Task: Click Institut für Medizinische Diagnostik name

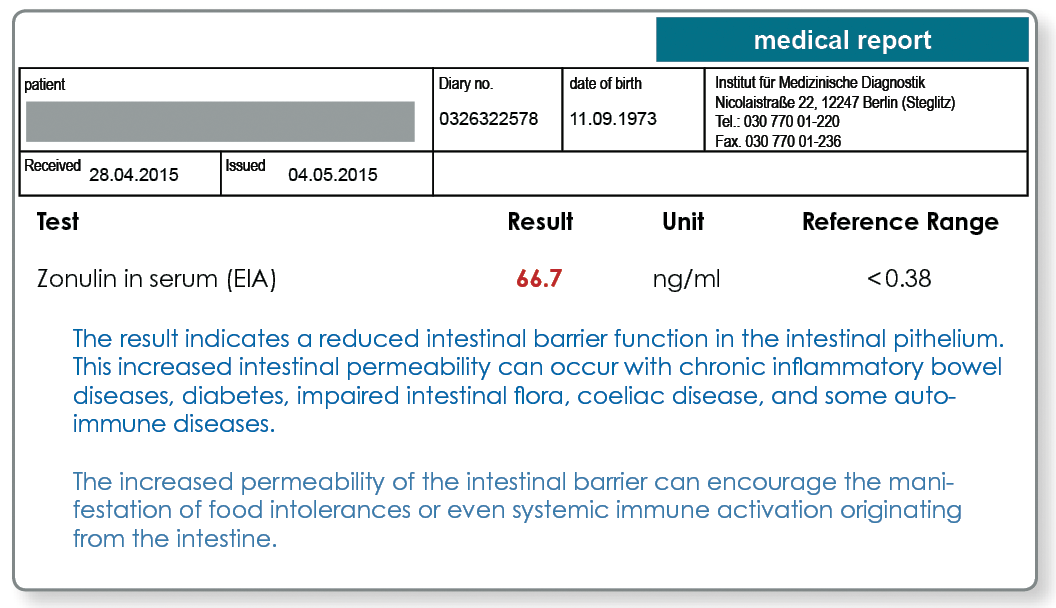Action: point(820,82)
